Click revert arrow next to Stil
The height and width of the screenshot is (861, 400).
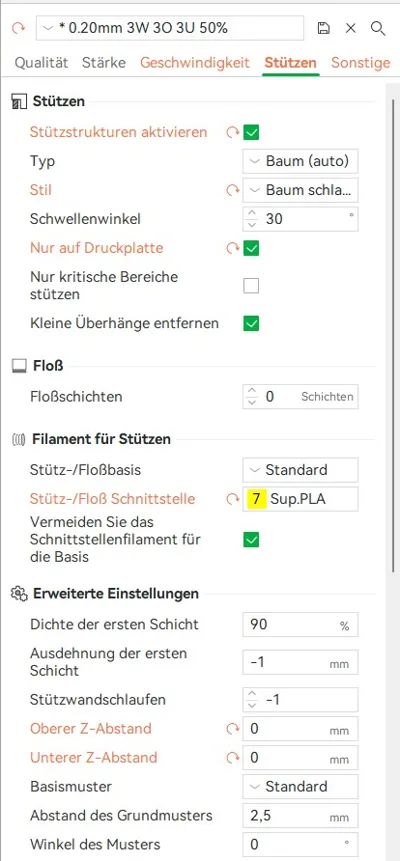[x=234, y=191]
